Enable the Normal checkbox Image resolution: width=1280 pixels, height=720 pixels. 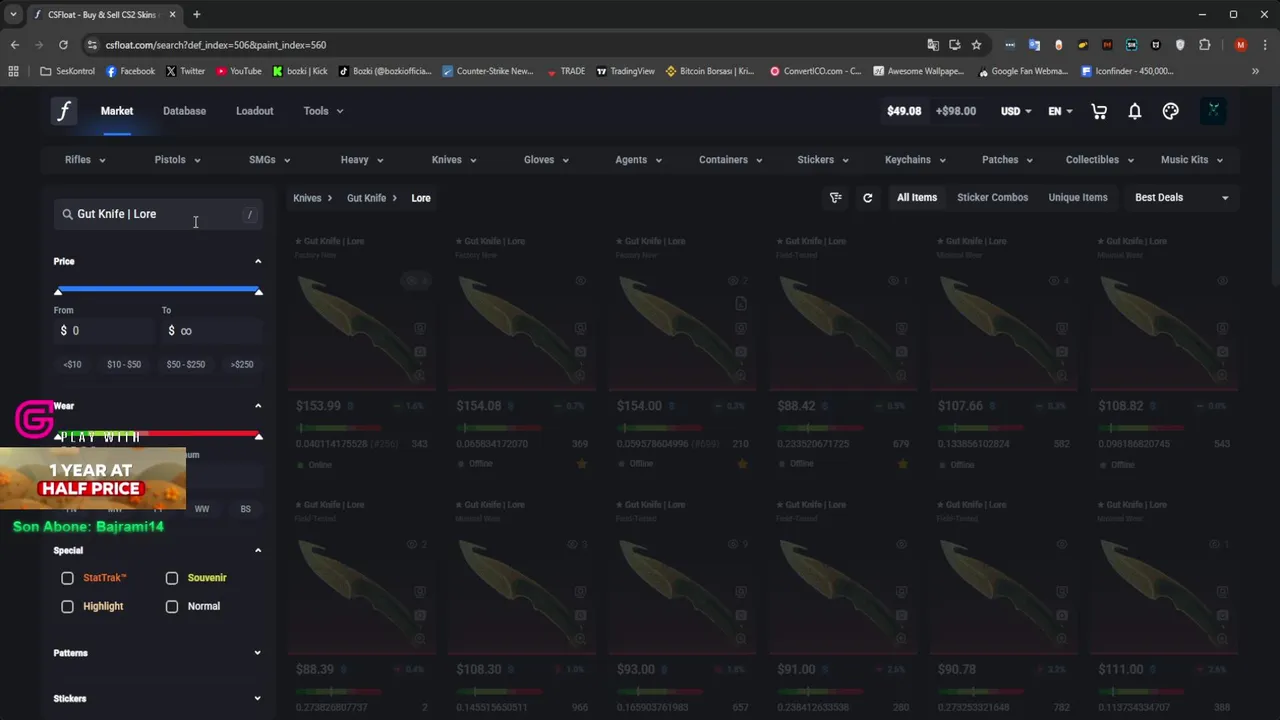tap(172, 606)
